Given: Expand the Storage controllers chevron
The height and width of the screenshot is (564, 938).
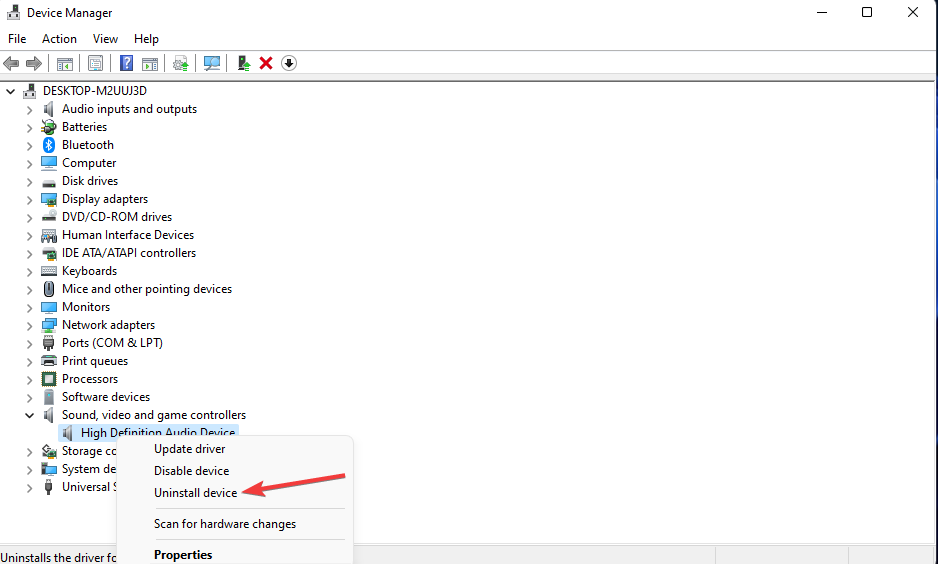Looking at the screenshot, I should 29,452.
